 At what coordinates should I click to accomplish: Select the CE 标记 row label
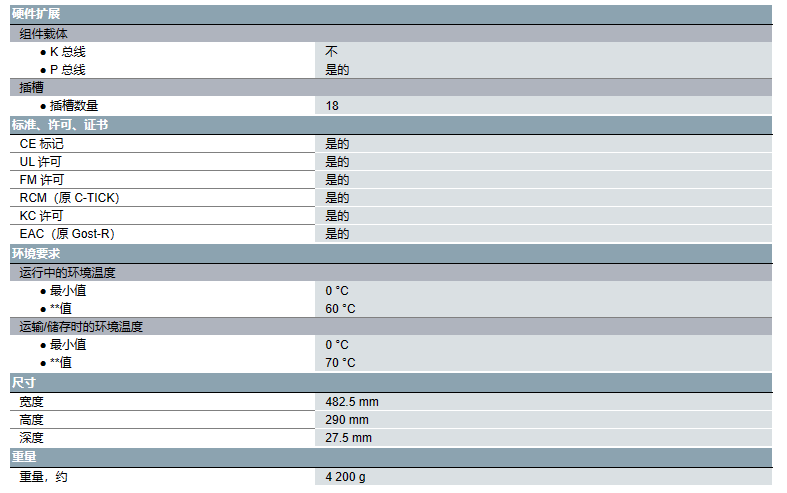42,144
